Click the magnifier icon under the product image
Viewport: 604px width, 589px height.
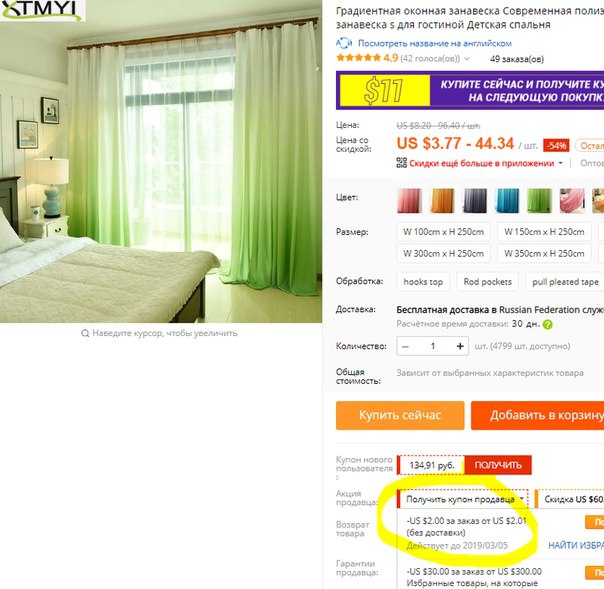[85, 333]
